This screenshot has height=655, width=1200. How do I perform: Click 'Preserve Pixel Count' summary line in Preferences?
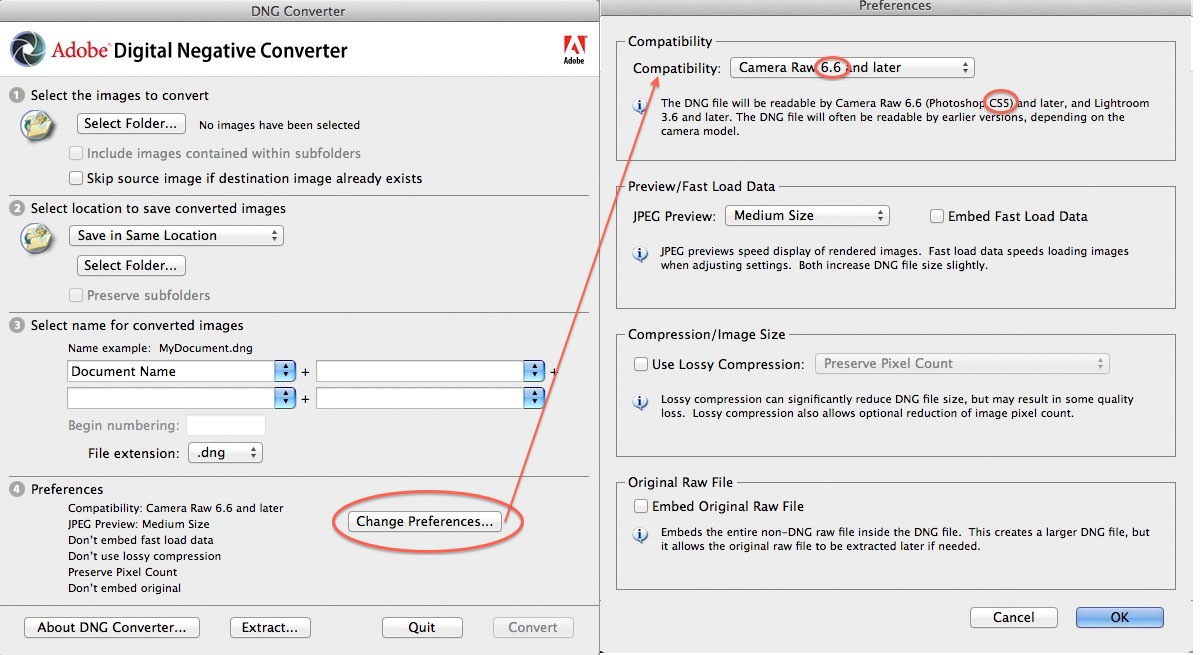[123, 572]
